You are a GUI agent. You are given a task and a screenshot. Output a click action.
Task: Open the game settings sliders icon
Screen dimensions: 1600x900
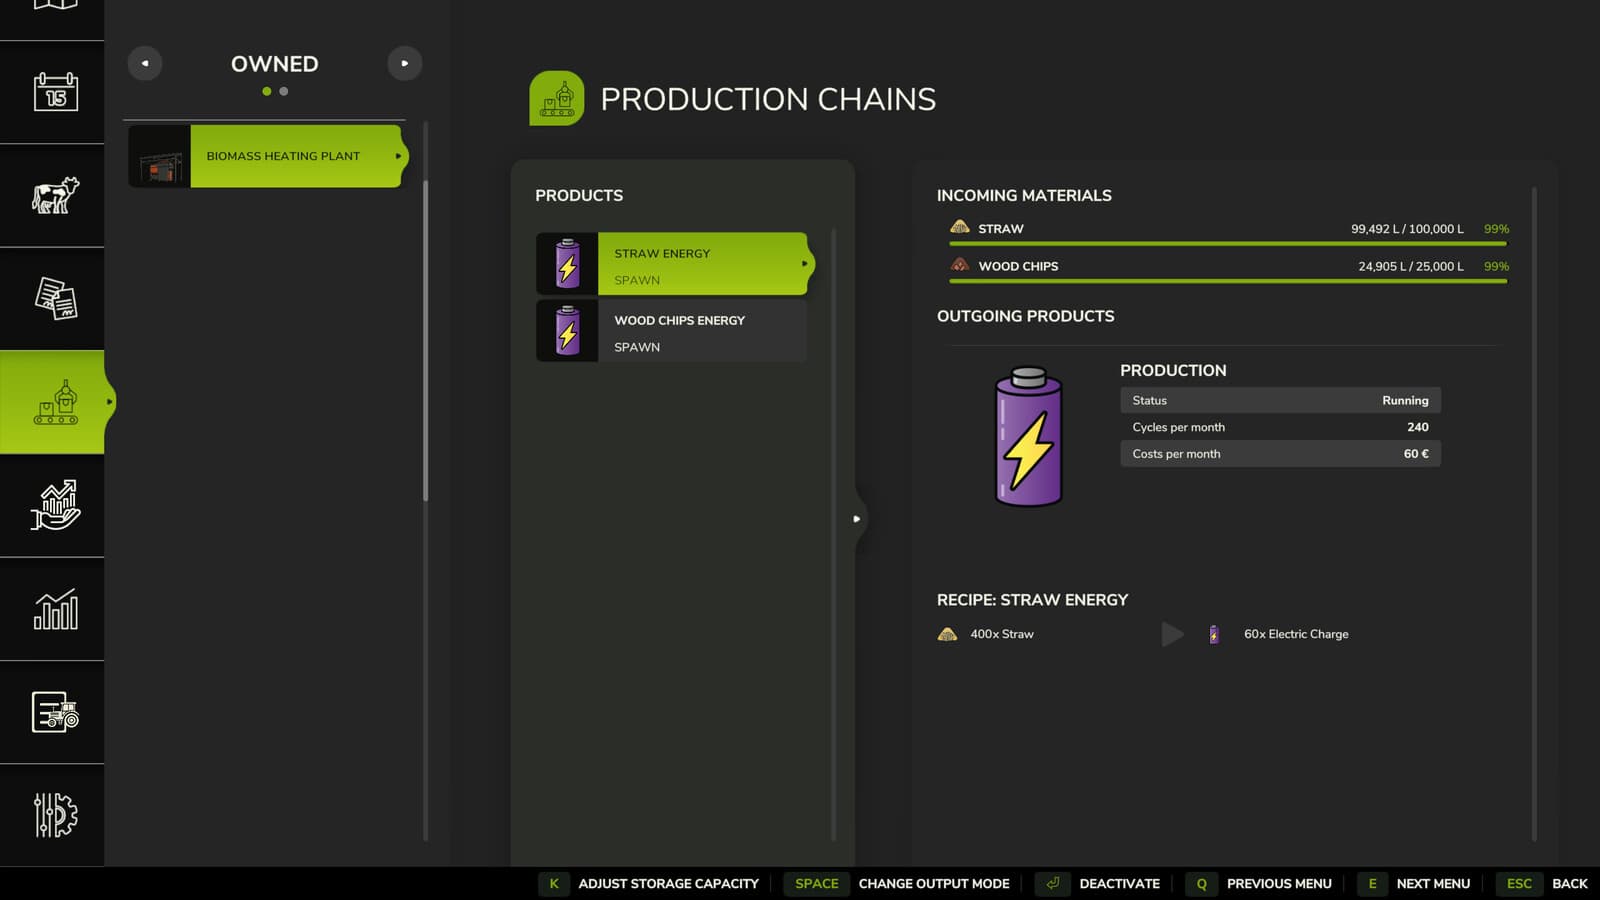[x=55, y=815]
